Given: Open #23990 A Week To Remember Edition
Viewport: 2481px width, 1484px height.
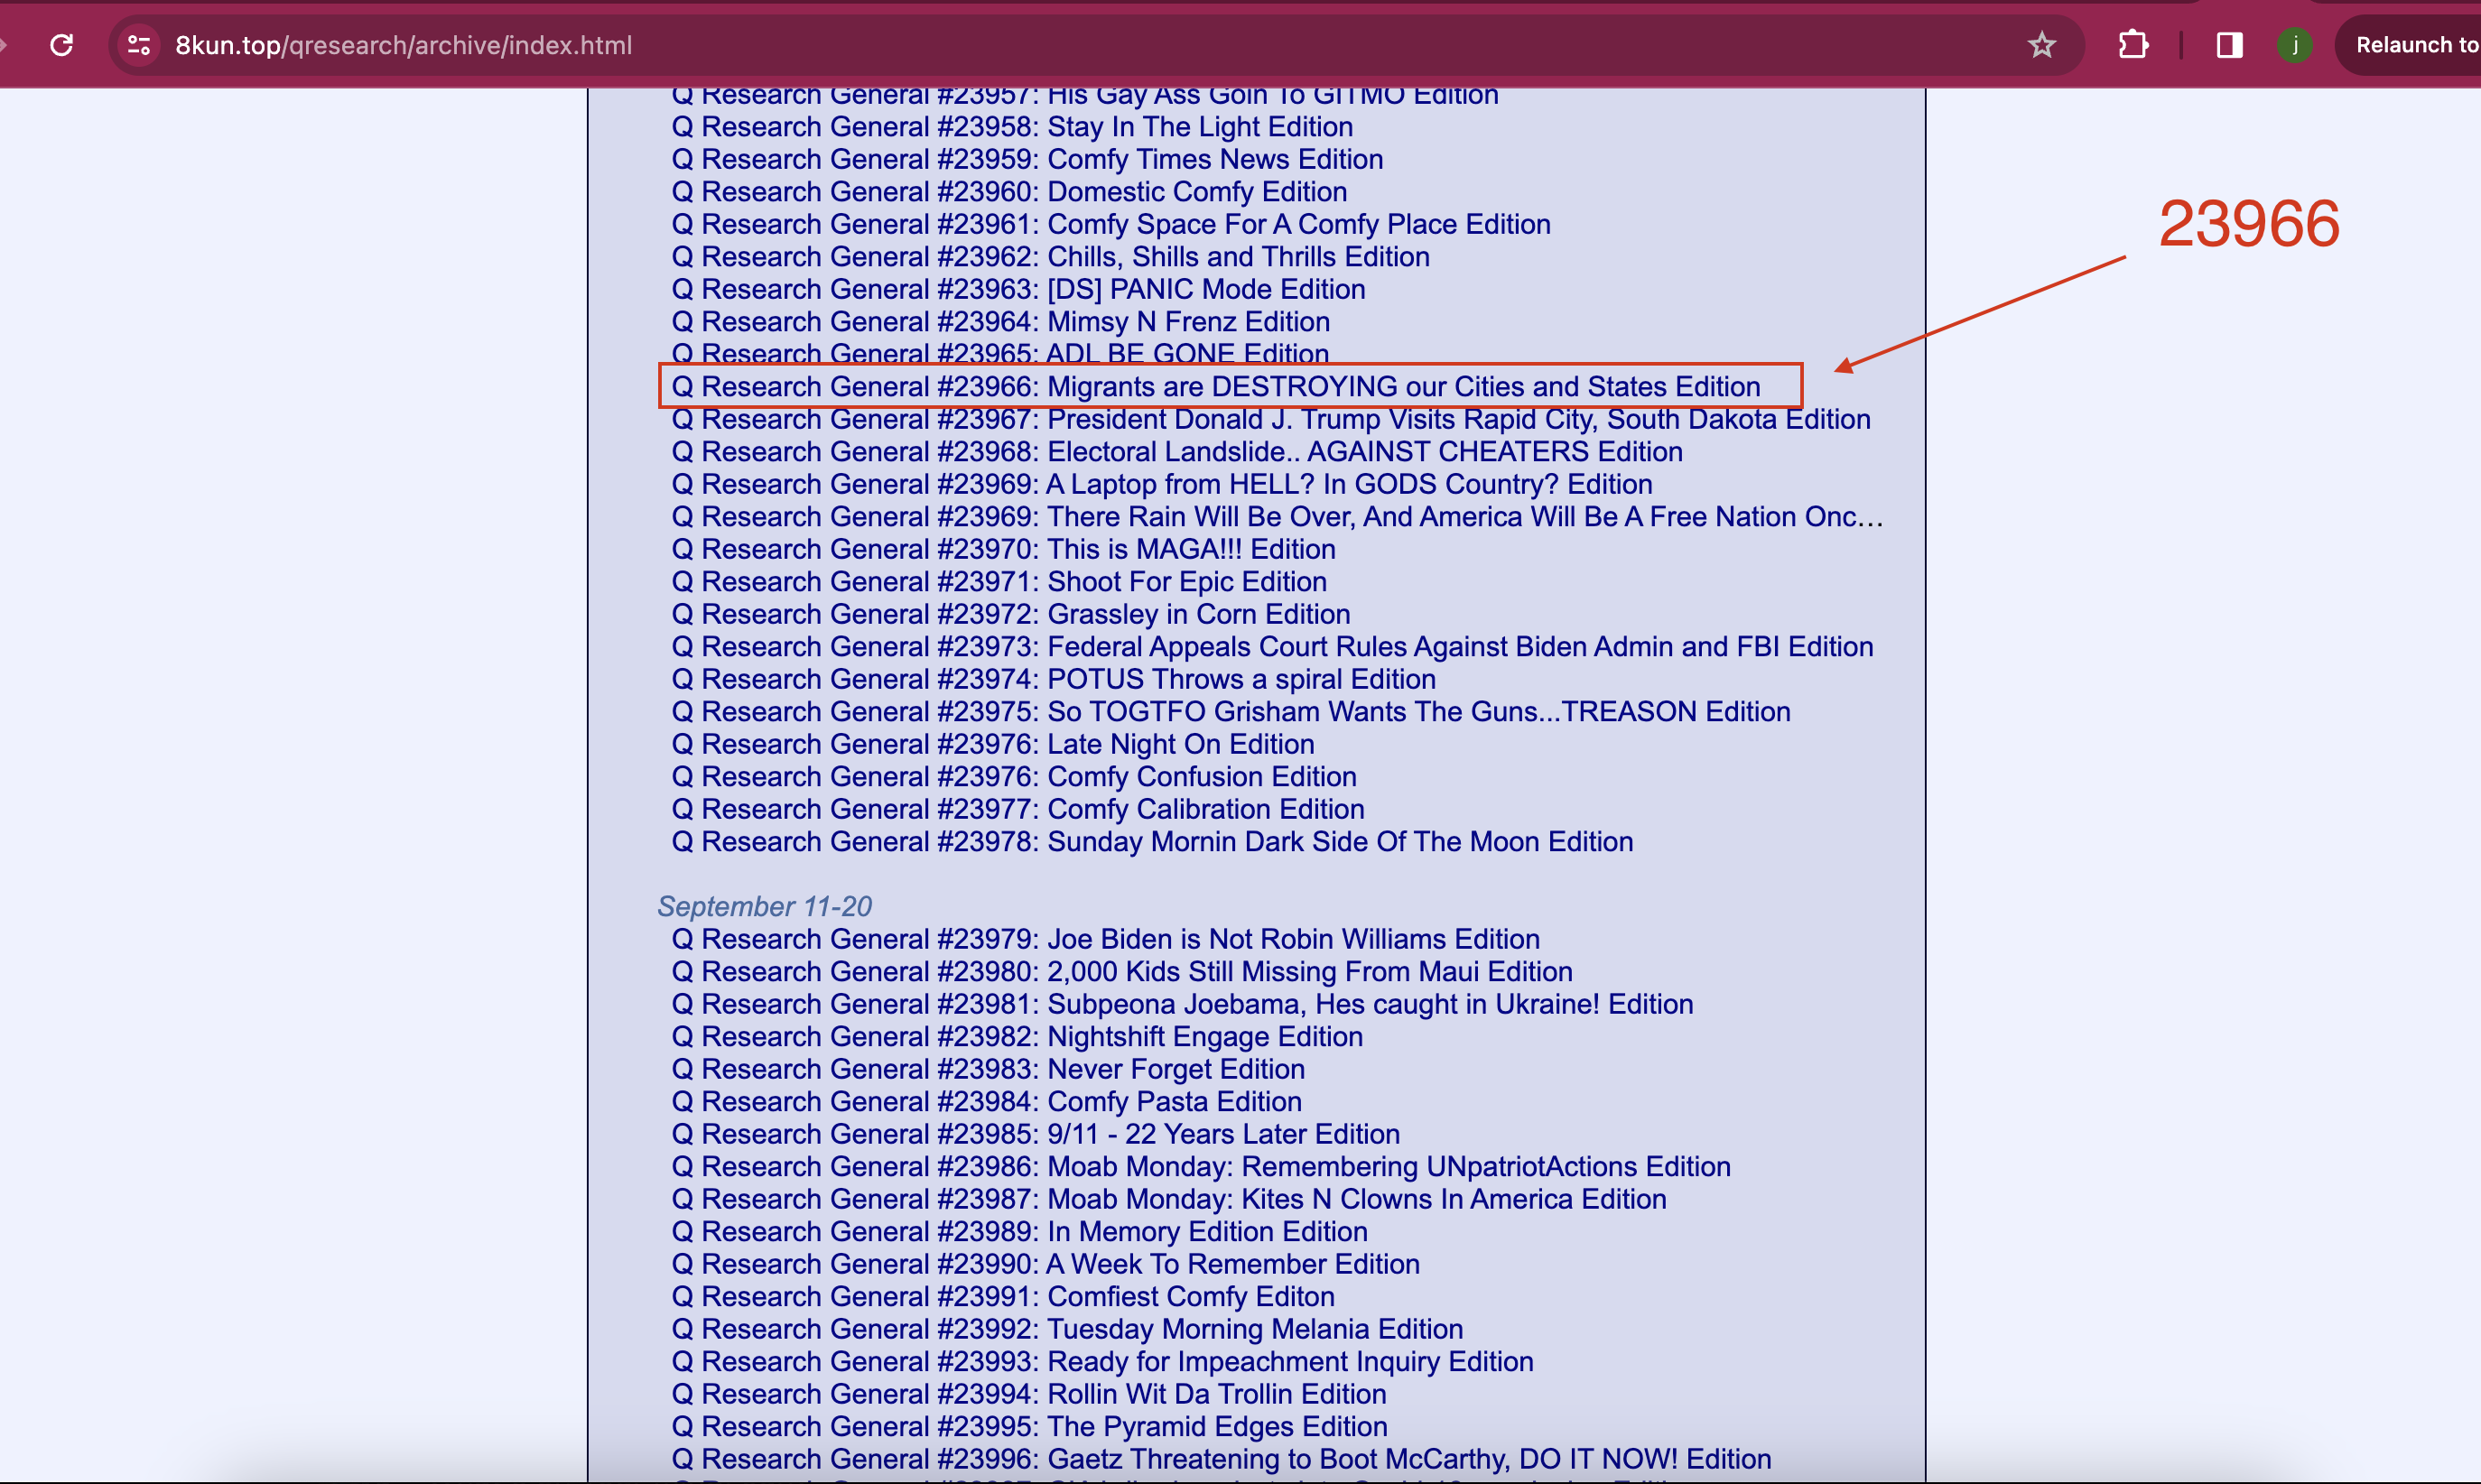Looking at the screenshot, I should pyautogui.click(x=1045, y=1264).
